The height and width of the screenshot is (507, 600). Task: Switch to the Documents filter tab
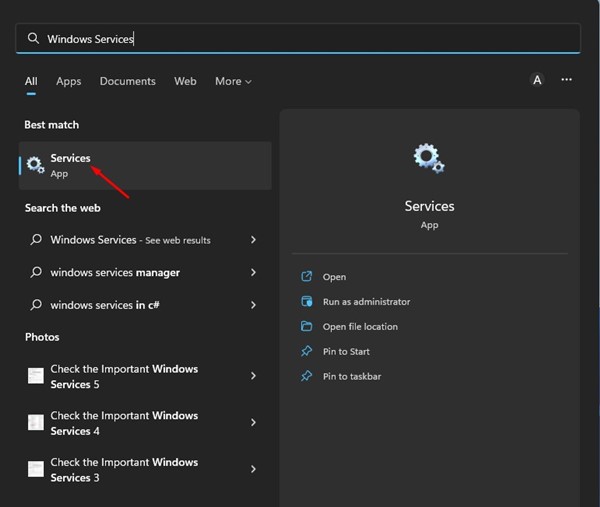[127, 81]
